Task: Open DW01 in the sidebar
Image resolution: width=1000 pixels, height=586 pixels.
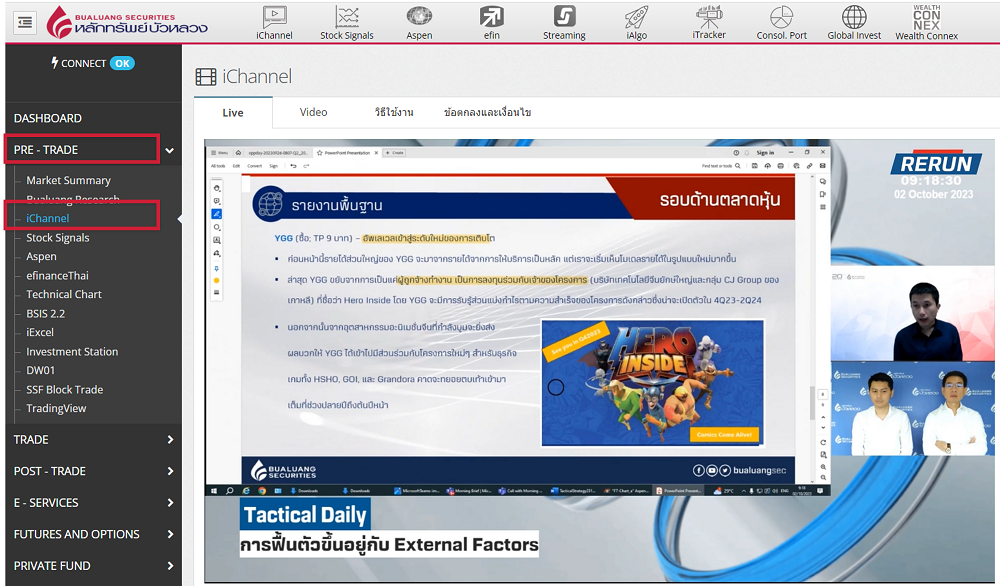Action: pos(40,370)
